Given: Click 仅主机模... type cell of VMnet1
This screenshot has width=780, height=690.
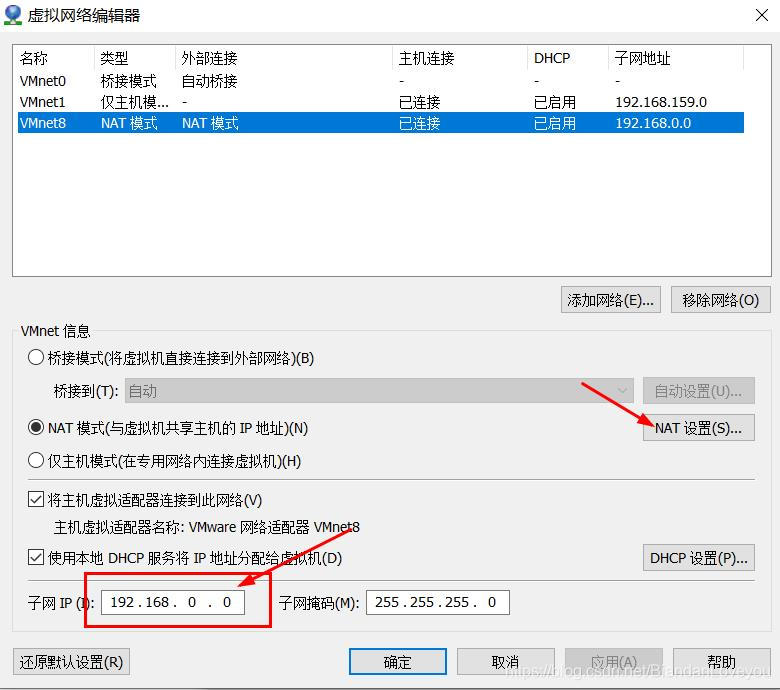Looking at the screenshot, I should click(x=134, y=102).
